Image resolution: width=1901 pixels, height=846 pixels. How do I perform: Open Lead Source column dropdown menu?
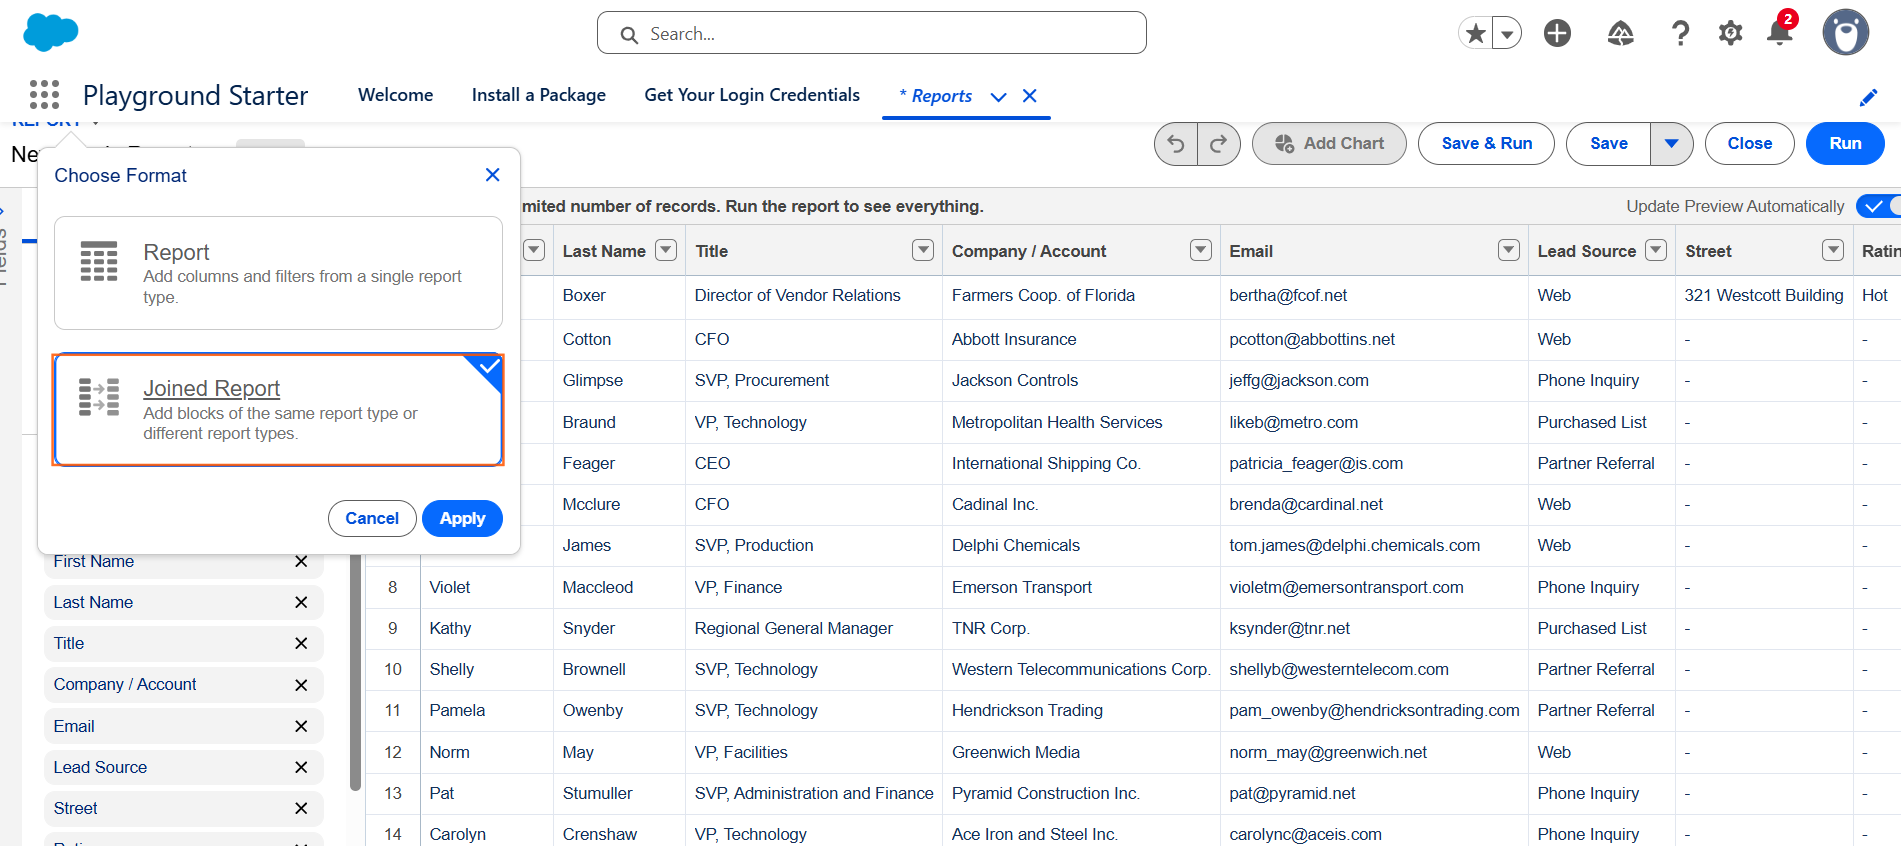(1656, 250)
